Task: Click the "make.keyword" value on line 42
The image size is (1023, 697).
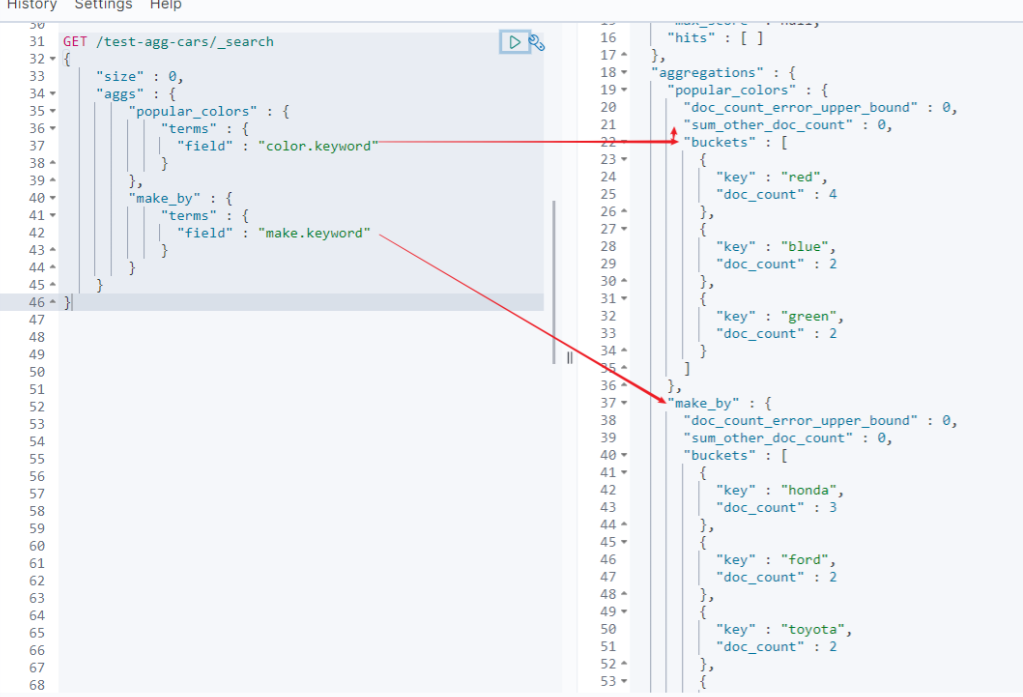Action: click(314, 233)
